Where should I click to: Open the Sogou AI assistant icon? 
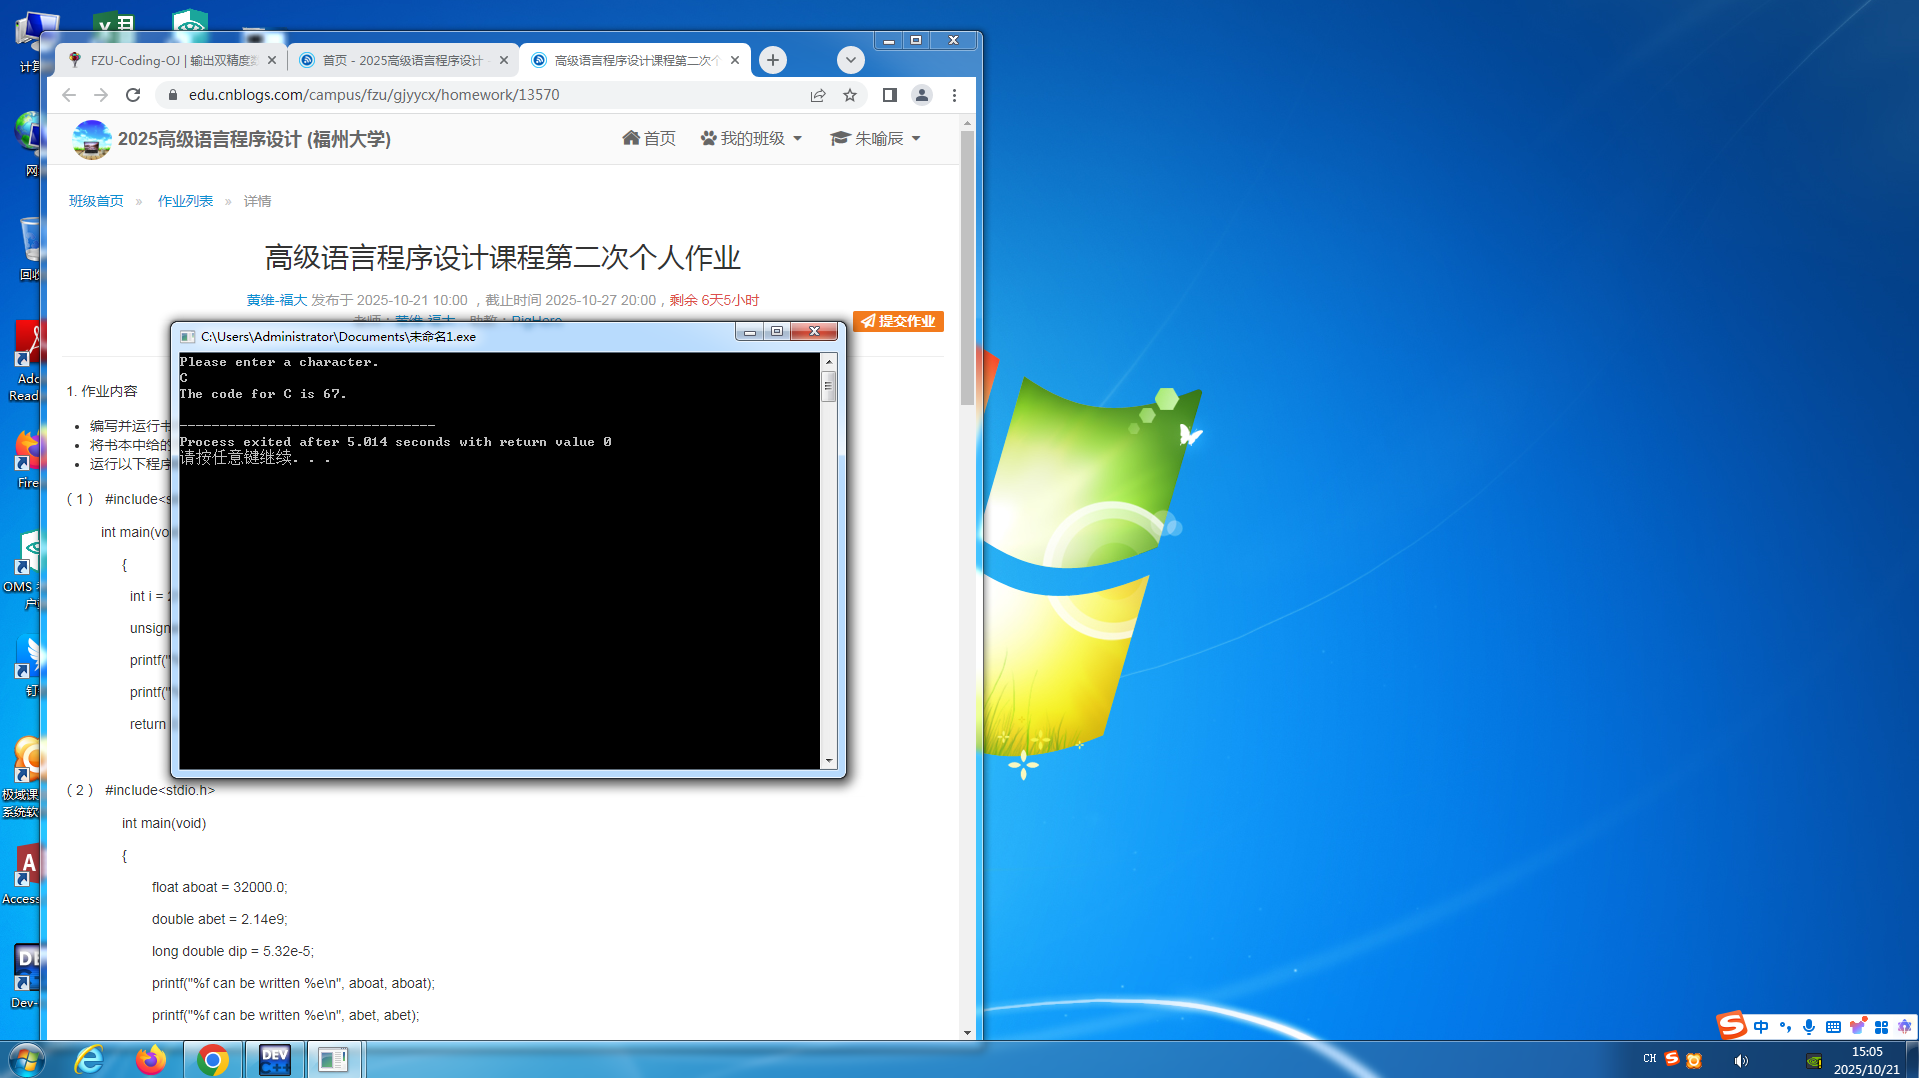[x=1904, y=1027]
